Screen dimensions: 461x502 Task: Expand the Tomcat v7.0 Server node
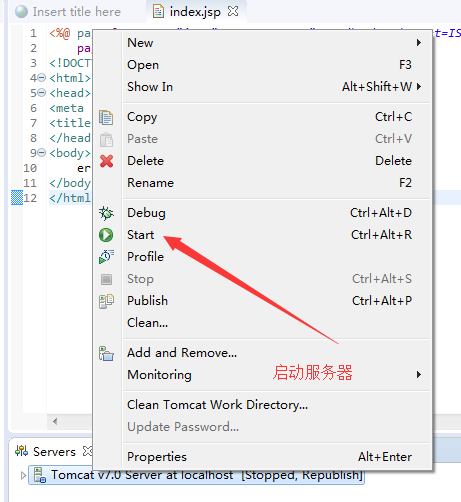(x=23, y=475)
